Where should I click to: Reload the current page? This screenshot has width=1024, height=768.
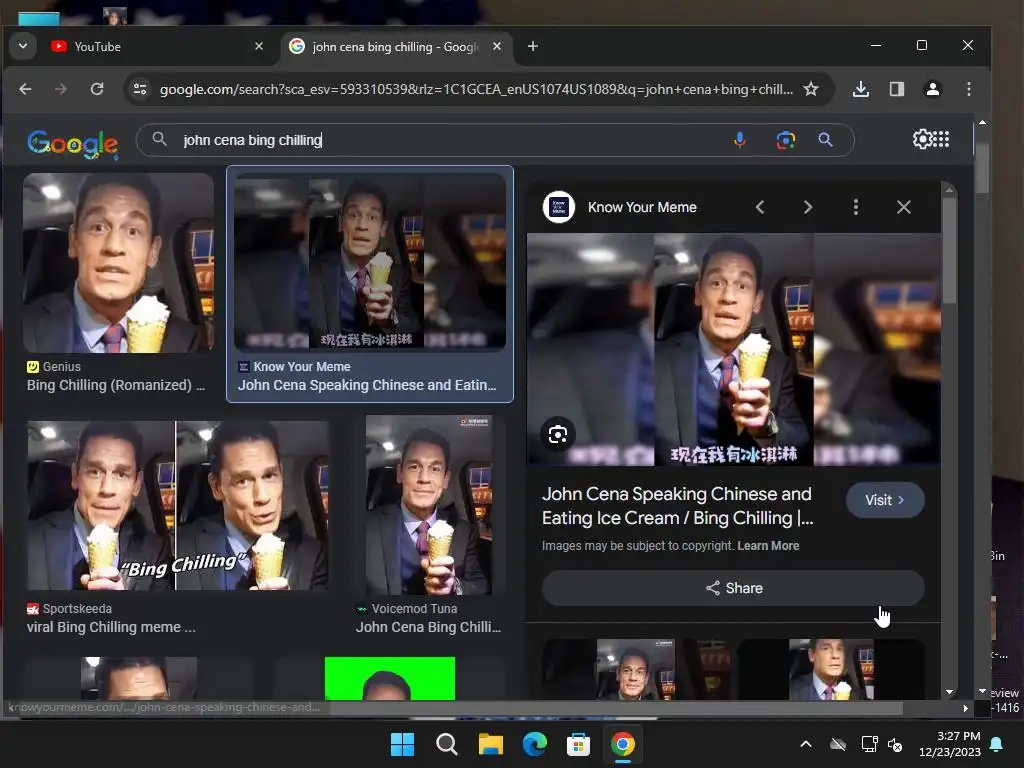[97, 89]
